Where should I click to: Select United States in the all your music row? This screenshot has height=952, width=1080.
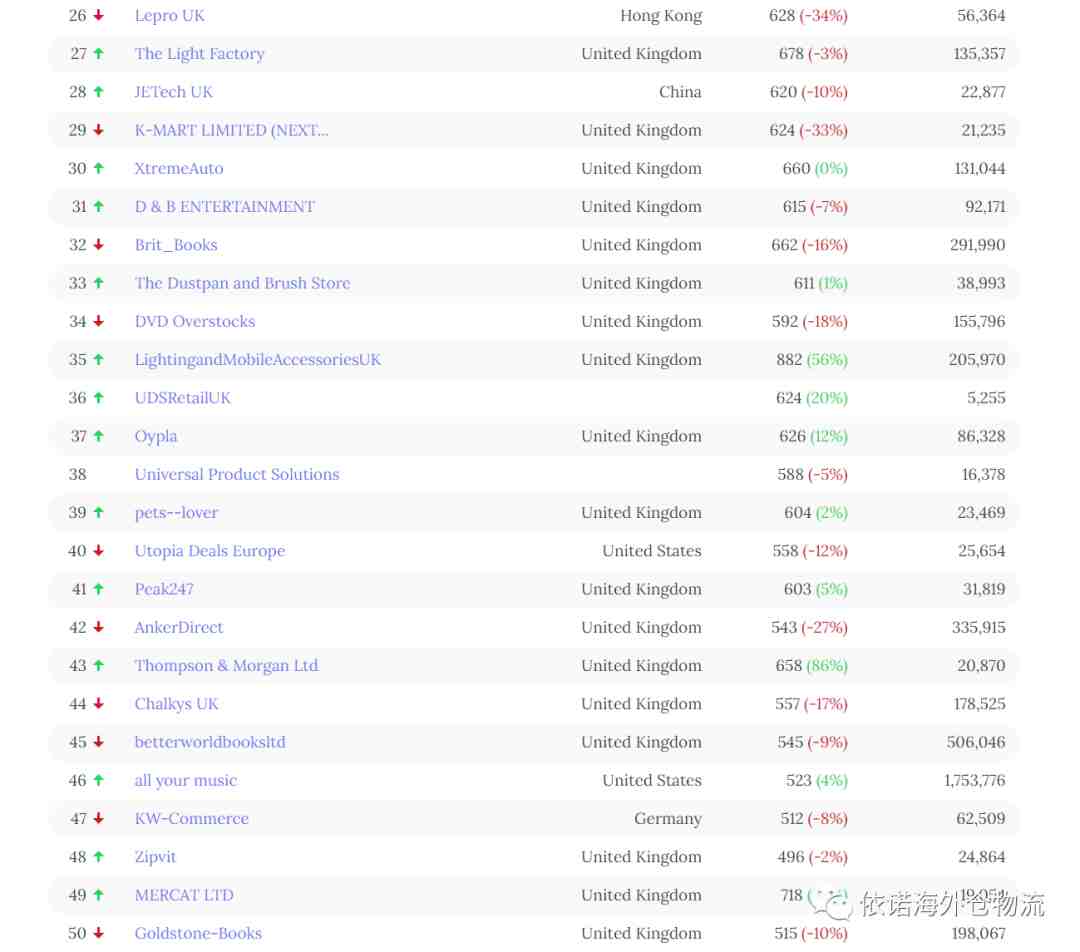pyautogui.click(x=652, y=780)
